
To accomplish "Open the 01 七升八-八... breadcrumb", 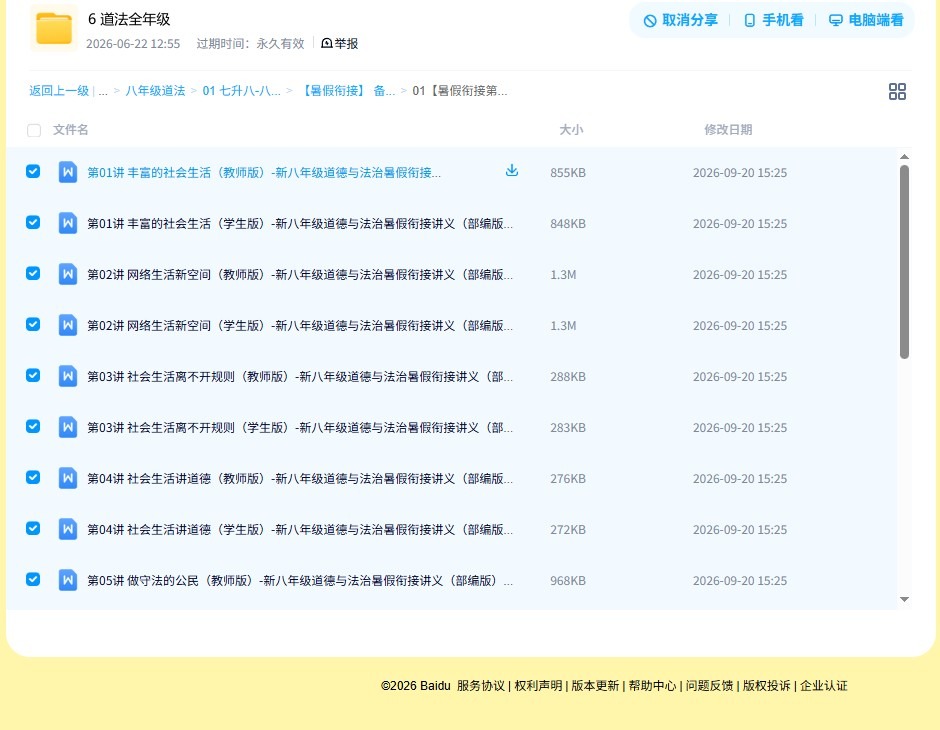I will [x=241, y=91].
